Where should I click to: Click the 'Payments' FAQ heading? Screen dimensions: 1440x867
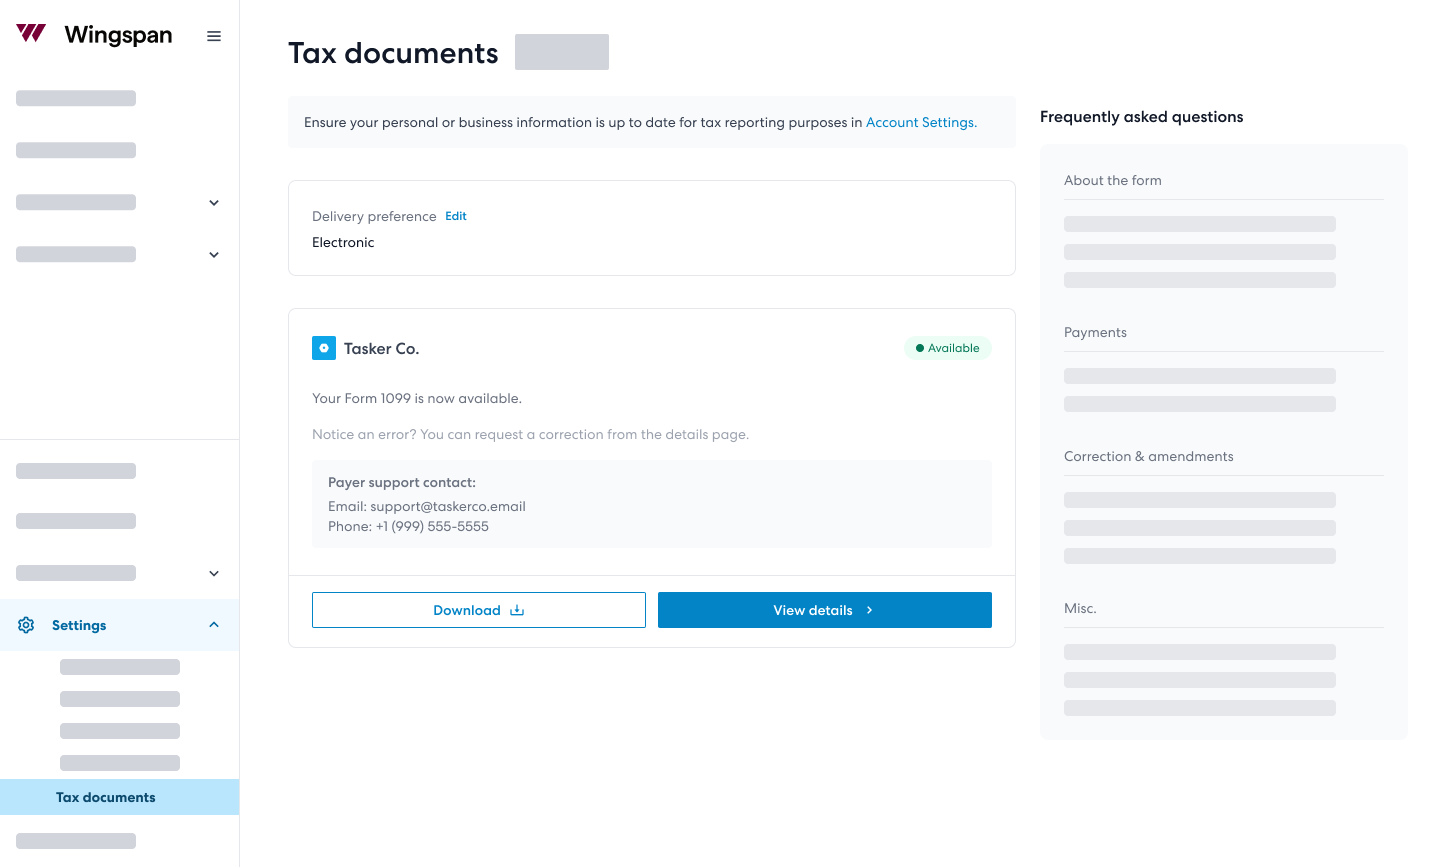point(1095,332)
